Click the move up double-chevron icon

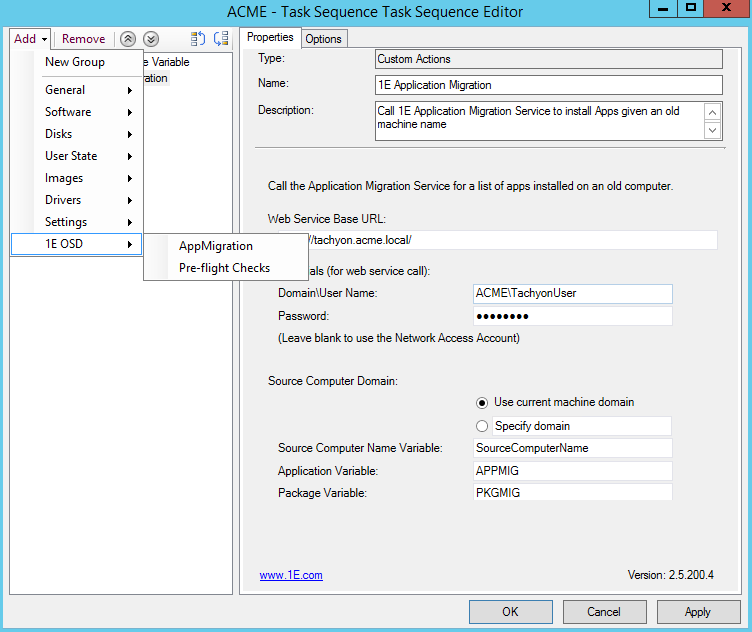[128, 39]
